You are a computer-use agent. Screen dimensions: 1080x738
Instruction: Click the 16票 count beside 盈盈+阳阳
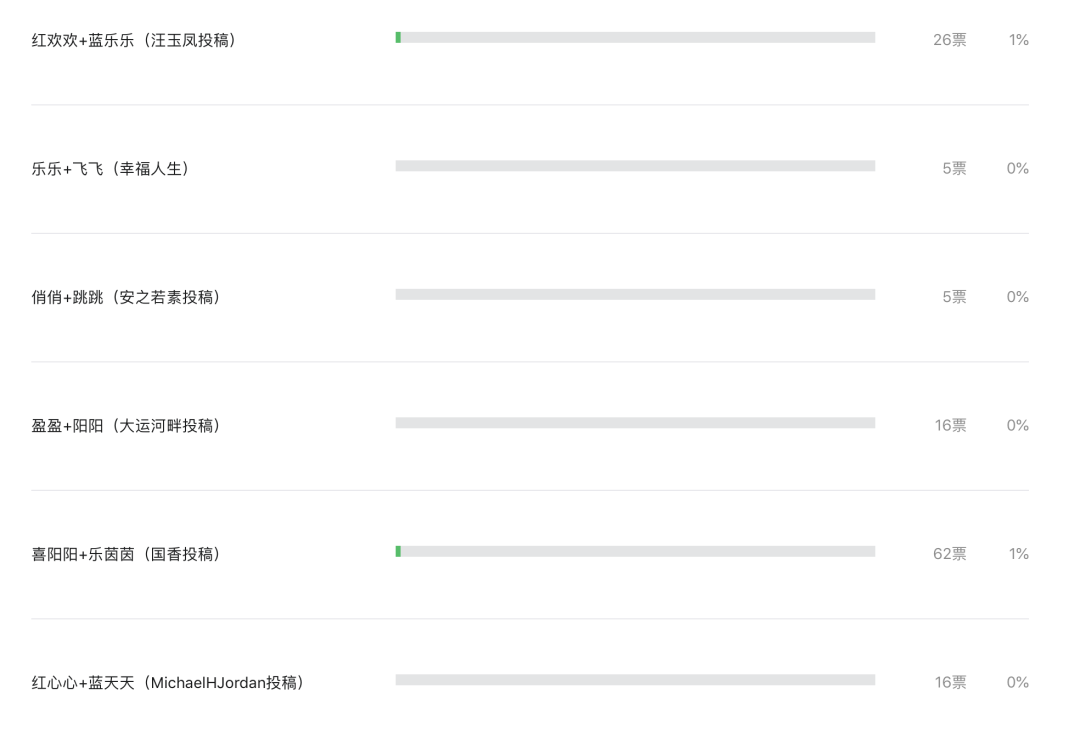click(950, 425)
